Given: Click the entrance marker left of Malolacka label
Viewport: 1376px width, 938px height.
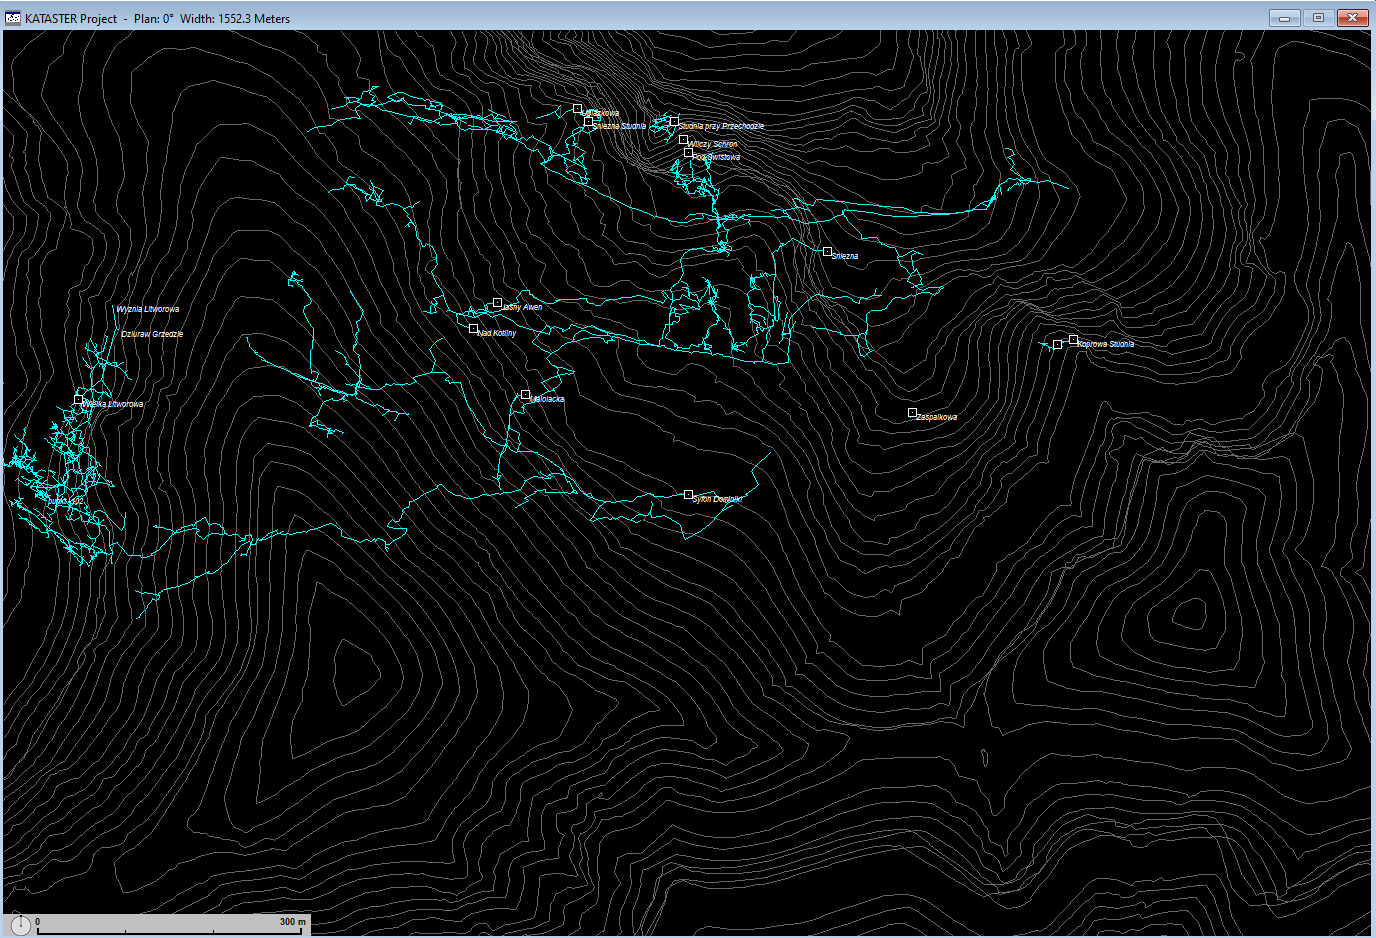Looking at the screenshot, I should [x=525, y=395].
